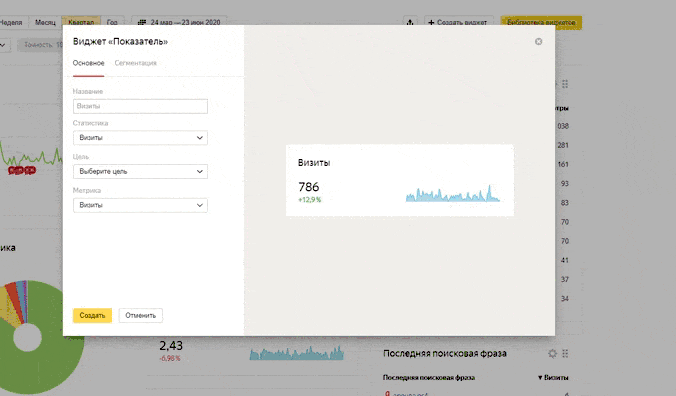Open settings gear for Последняя поисковая фраза widget
Image resolution: width=676 pixels, height=396 pixels.
(x=552, y=354)
